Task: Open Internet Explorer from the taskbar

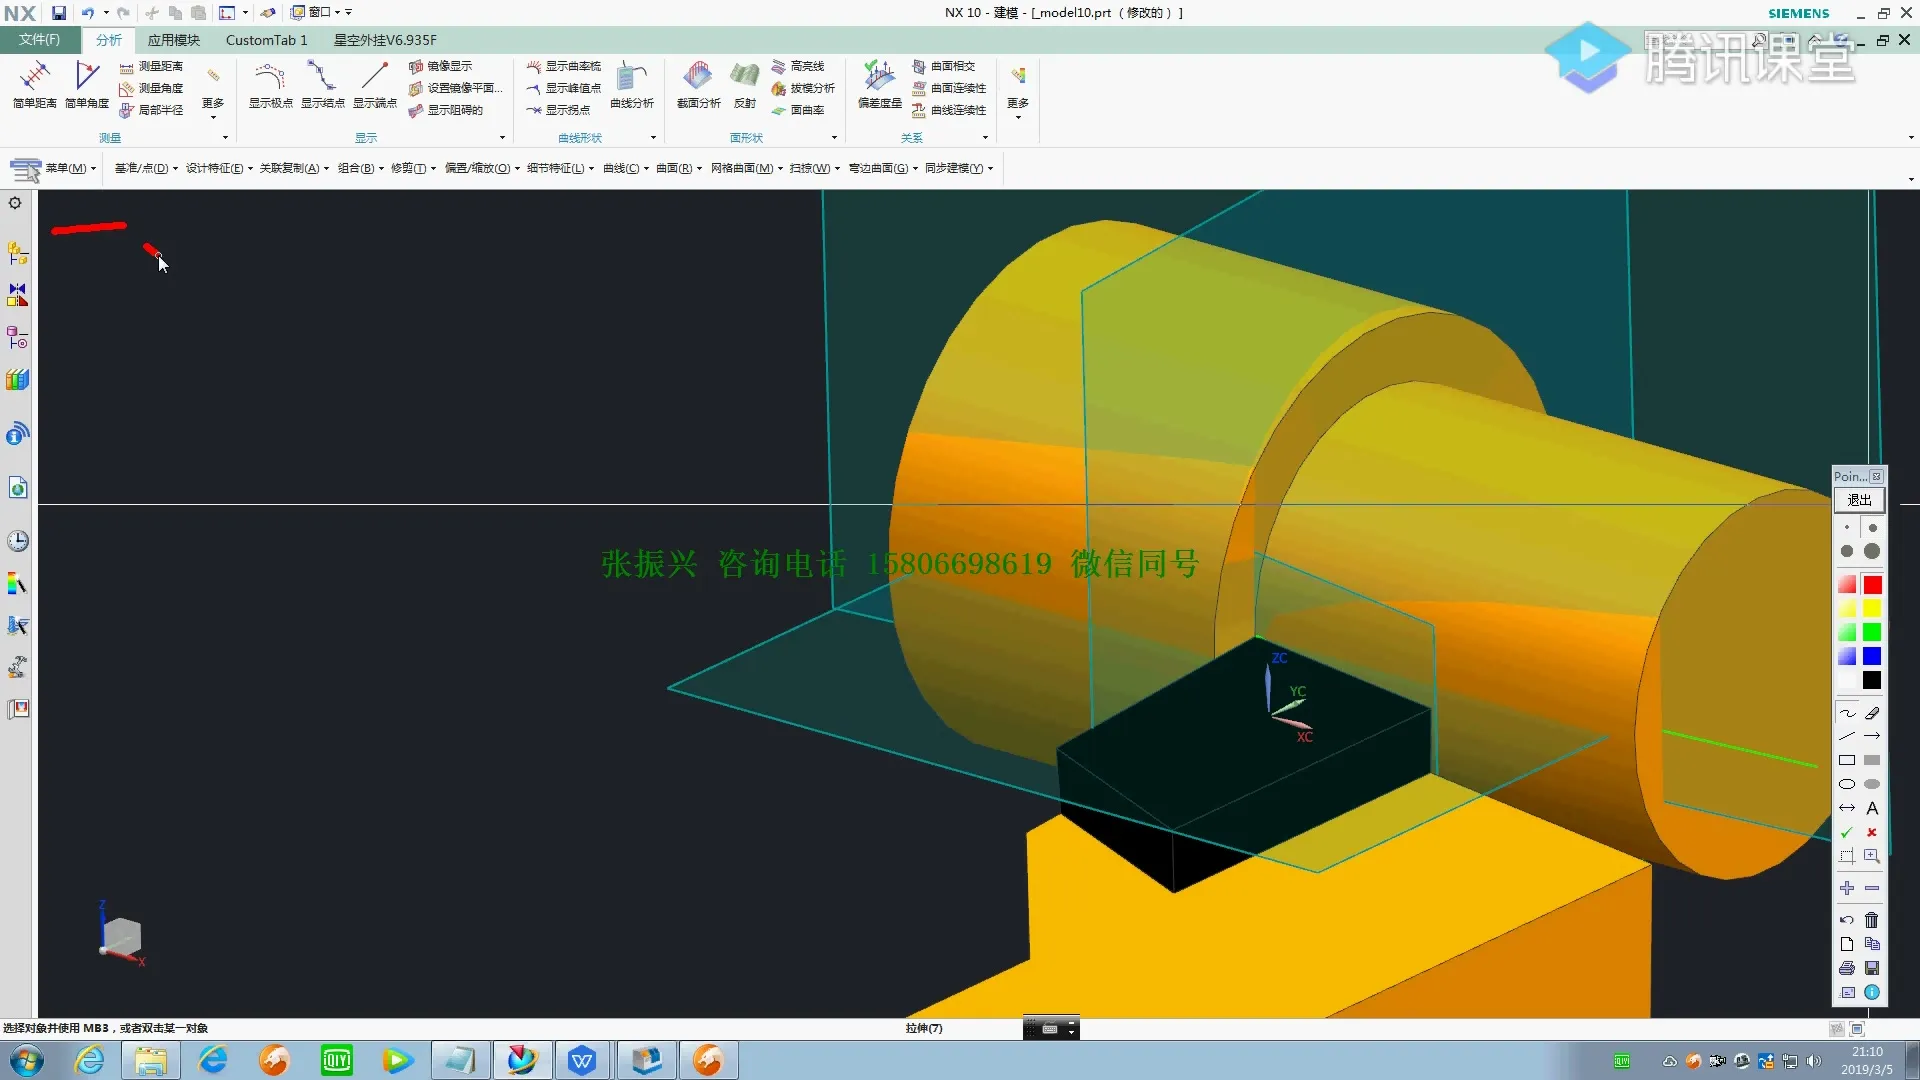Action: (x=90, y=1060)
